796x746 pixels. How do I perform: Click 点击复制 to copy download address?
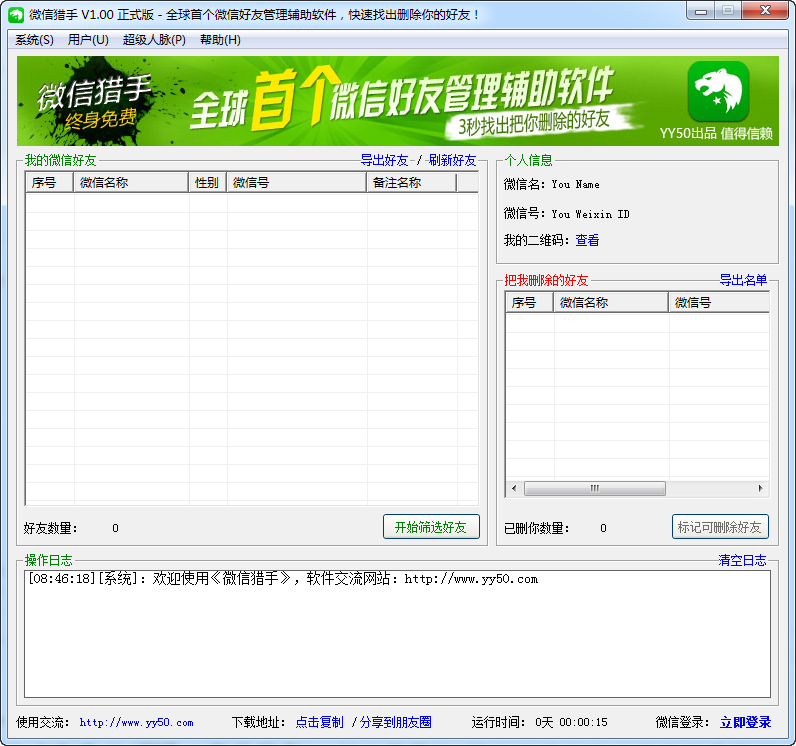click(319, 722)
